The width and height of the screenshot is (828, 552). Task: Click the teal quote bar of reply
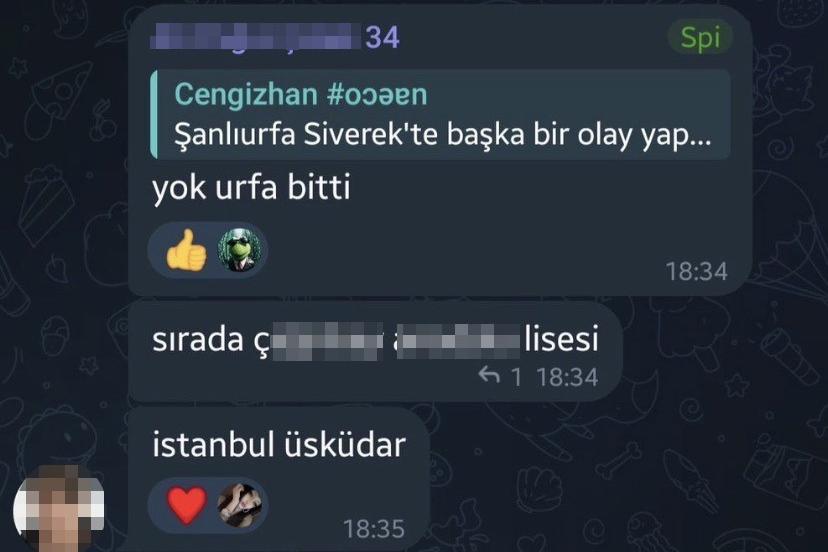(154, 115)
